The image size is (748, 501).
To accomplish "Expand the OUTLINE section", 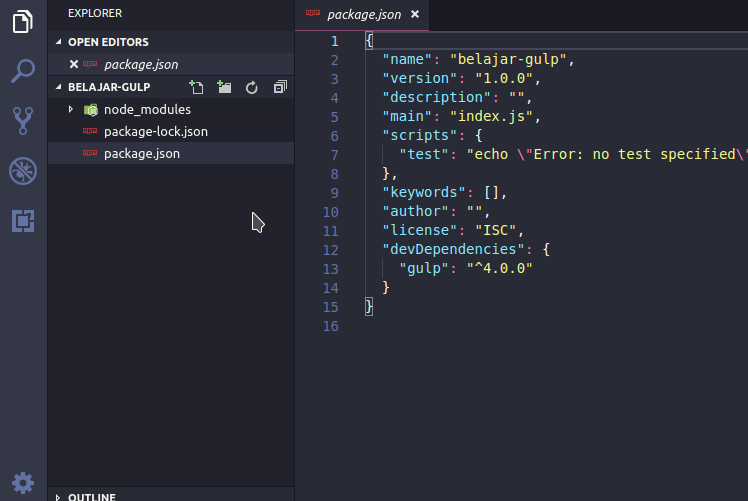I will 58,497.
